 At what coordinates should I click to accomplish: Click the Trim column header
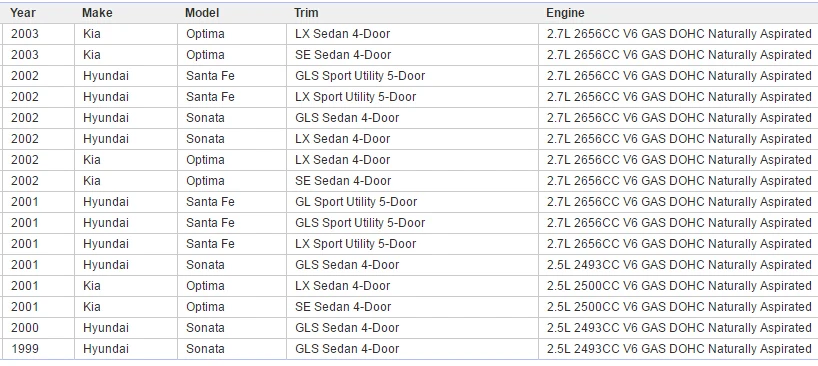point(306,13)
